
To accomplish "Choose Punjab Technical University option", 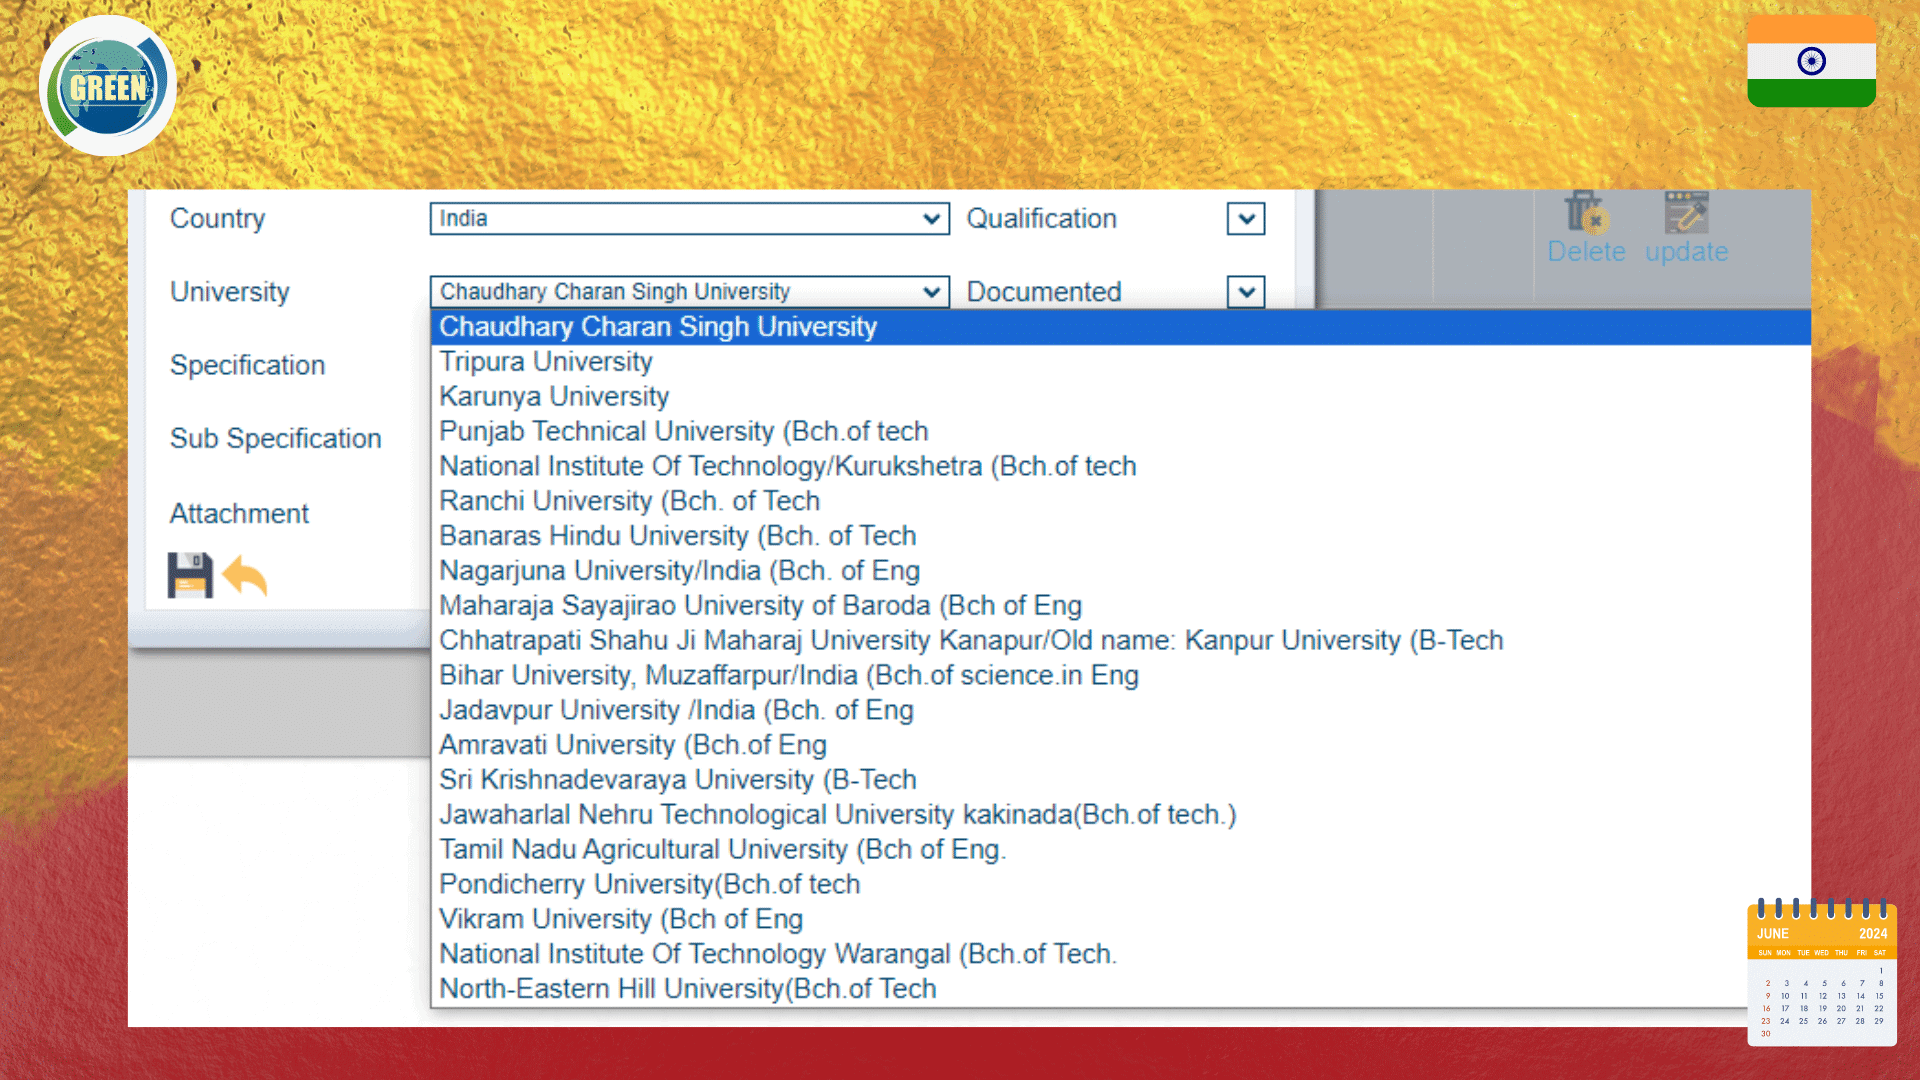I will 684,432.
